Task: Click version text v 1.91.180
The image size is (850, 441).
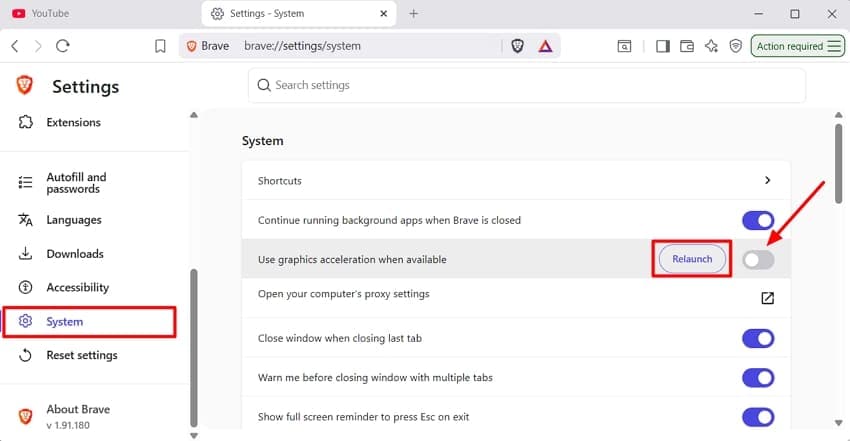Action: click(68, 425)
